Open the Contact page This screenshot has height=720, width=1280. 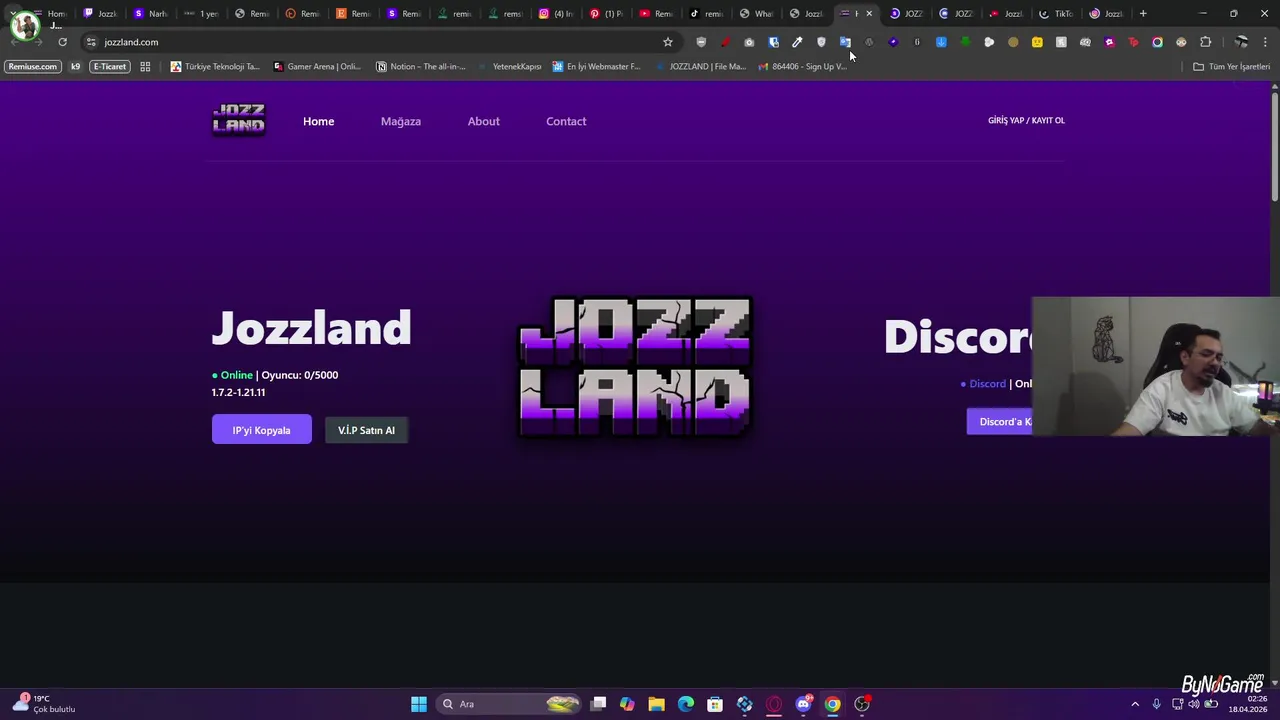566,121
